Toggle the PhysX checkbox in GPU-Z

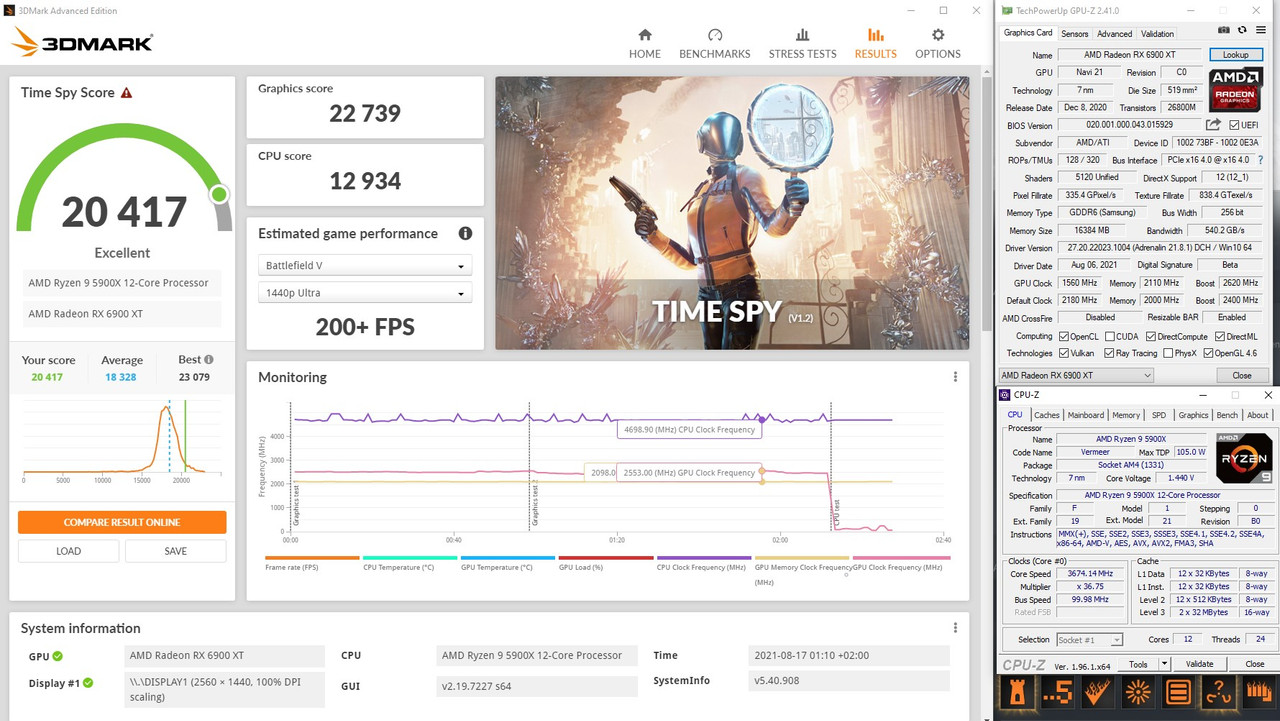point(1168,354)
